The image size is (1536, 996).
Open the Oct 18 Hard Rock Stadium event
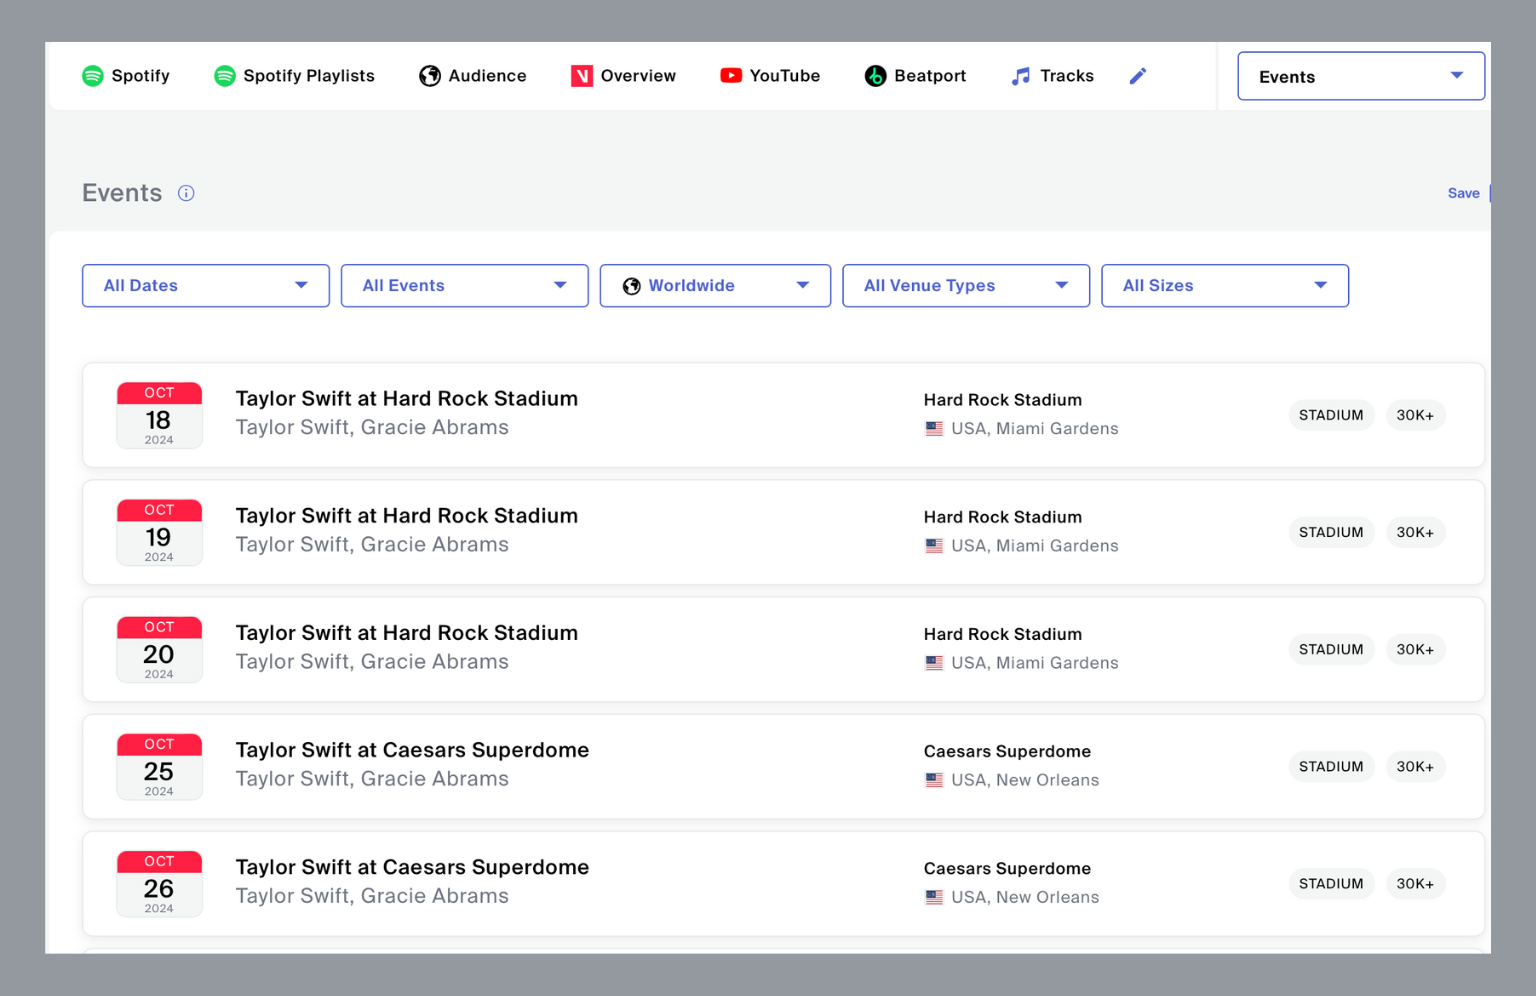(406, 399)
